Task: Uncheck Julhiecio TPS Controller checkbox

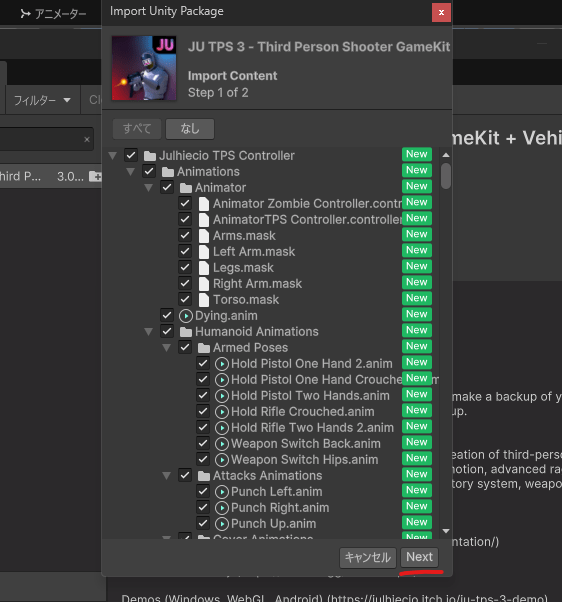Action: click(131, 155)
